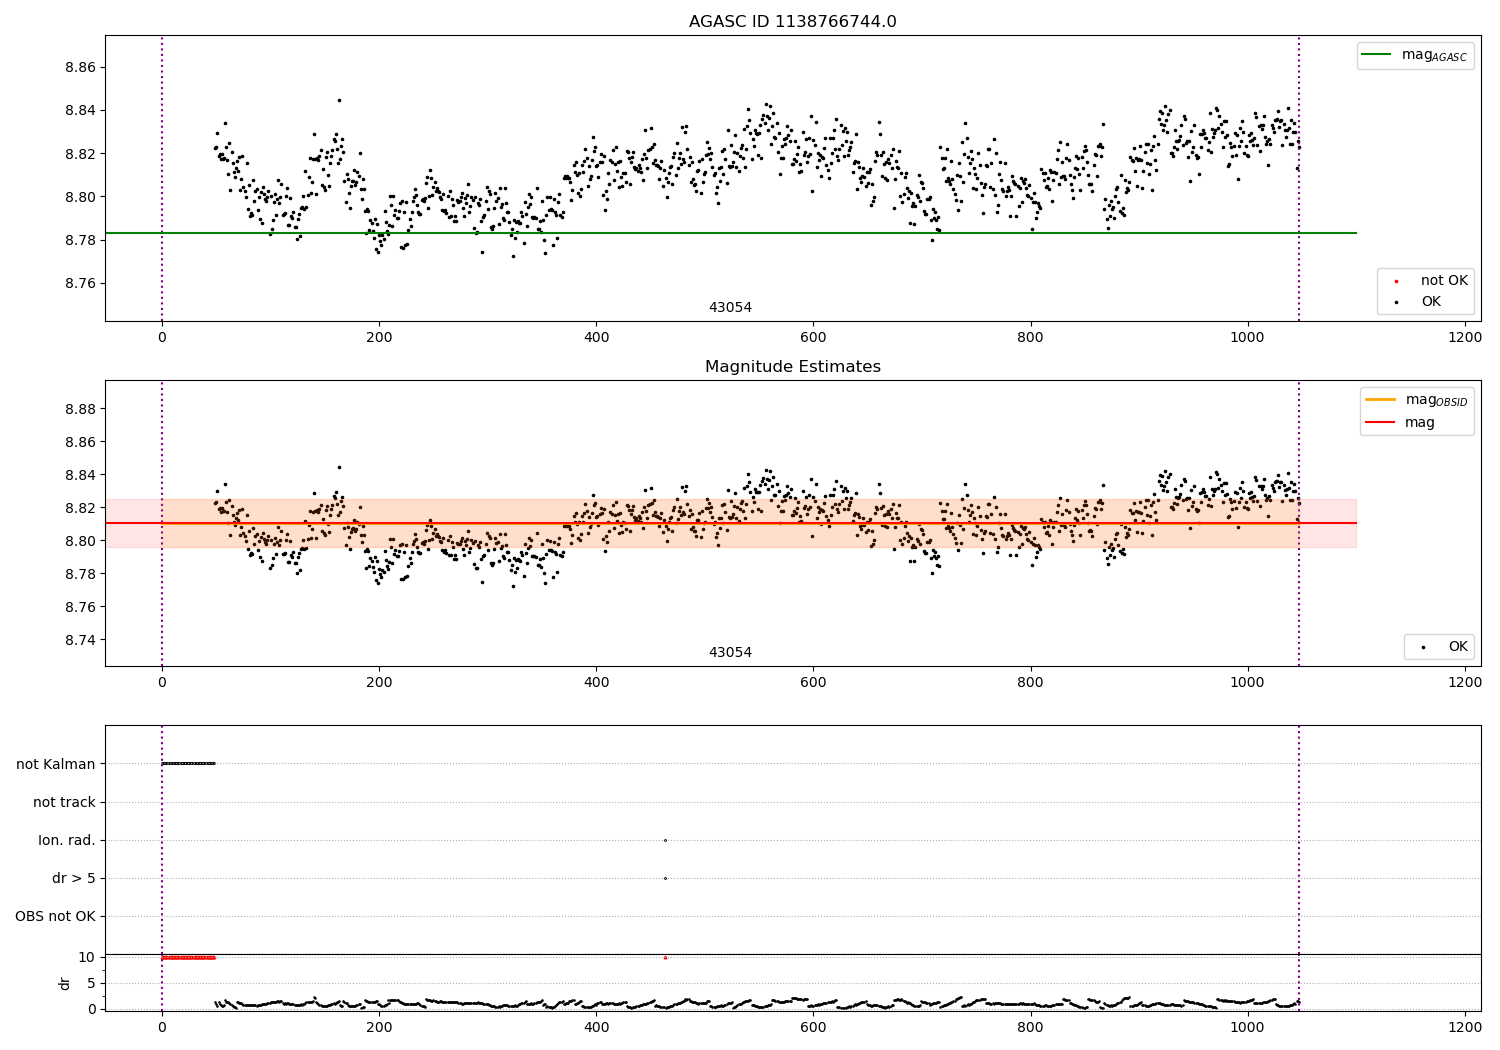Click the green mag AGASC line in top plot
Image resolution: width=1500 pixels, height=1050 pixels.
pos(730,233)
